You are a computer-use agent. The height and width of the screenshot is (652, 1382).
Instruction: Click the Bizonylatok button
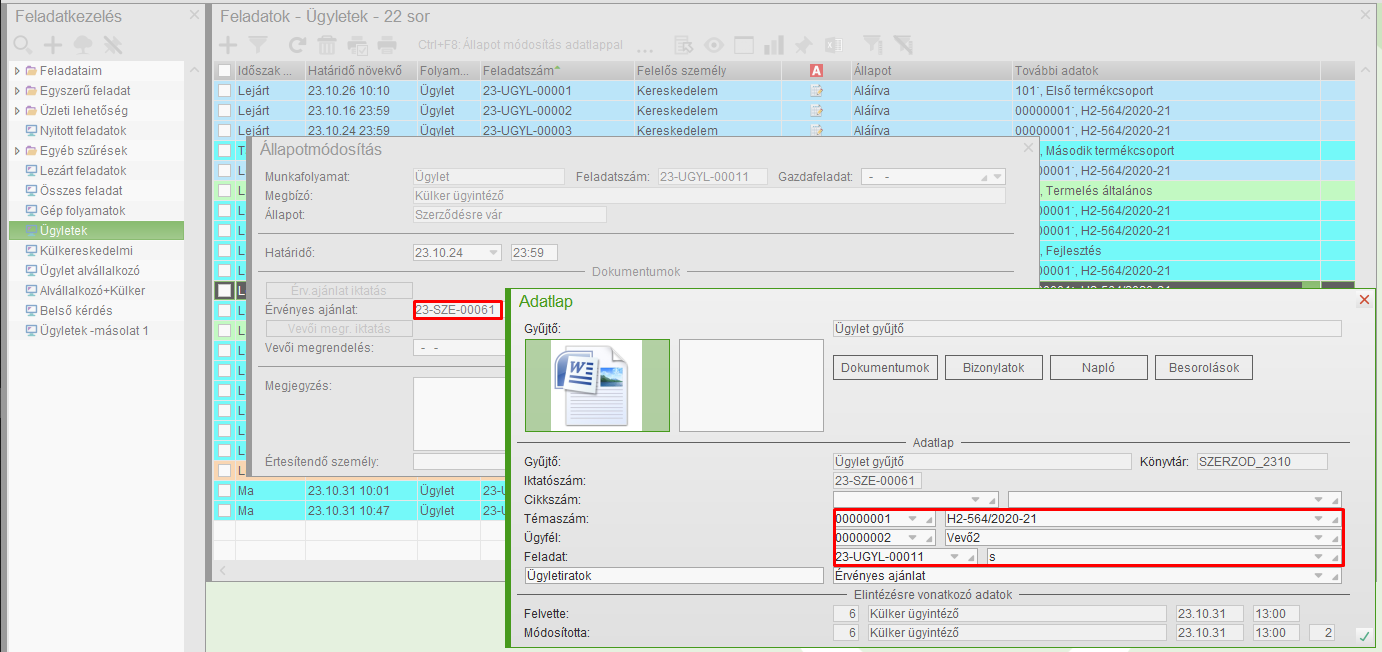(x=993, y=368)
